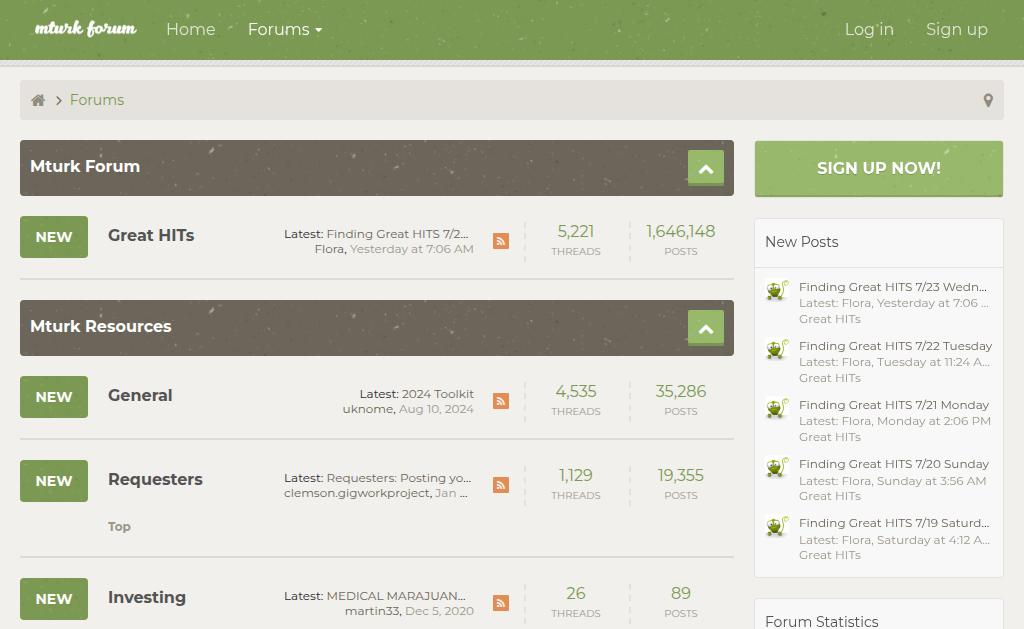Open the Mturk Resources category heading
1024x629 pixels.
click(101, 327)
